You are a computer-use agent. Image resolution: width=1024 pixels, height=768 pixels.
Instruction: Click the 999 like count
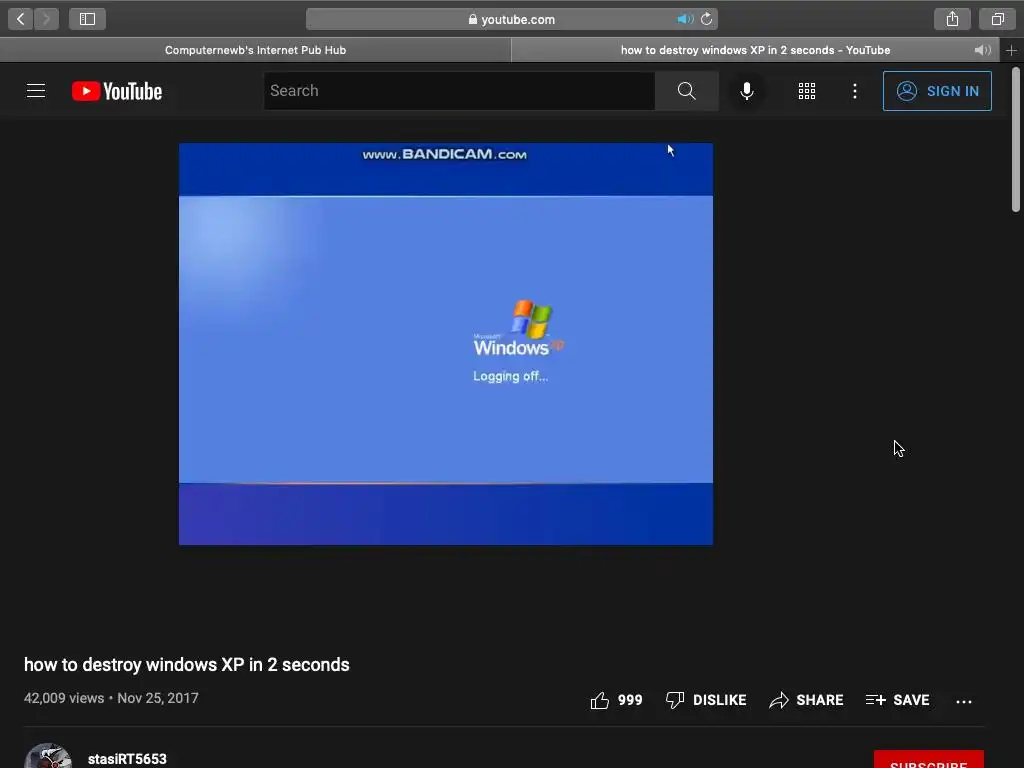[630, 700]
